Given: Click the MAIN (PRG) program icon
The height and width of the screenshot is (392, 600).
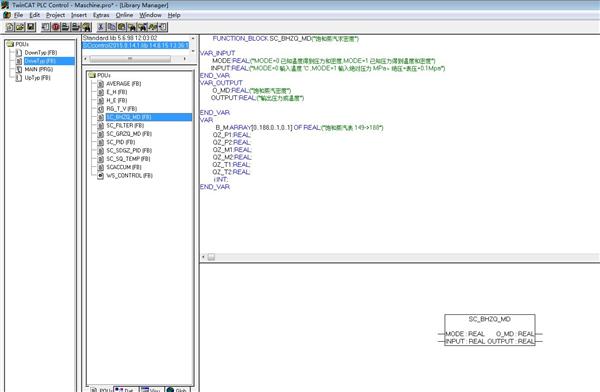Looking at the screenshot, I should (x=18, y=69).
